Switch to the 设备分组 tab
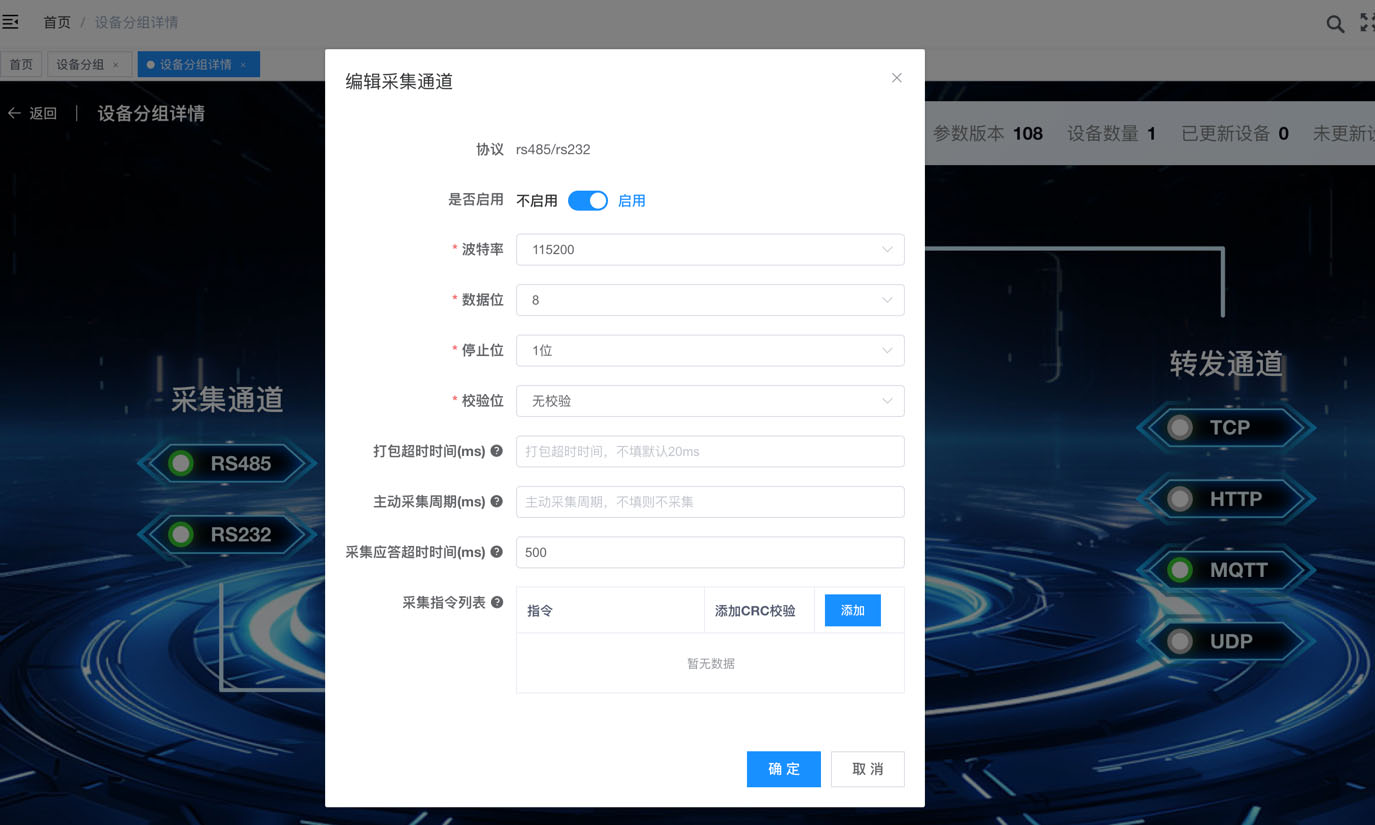This screenshot has width=1375, height=825. coord(80,65)
